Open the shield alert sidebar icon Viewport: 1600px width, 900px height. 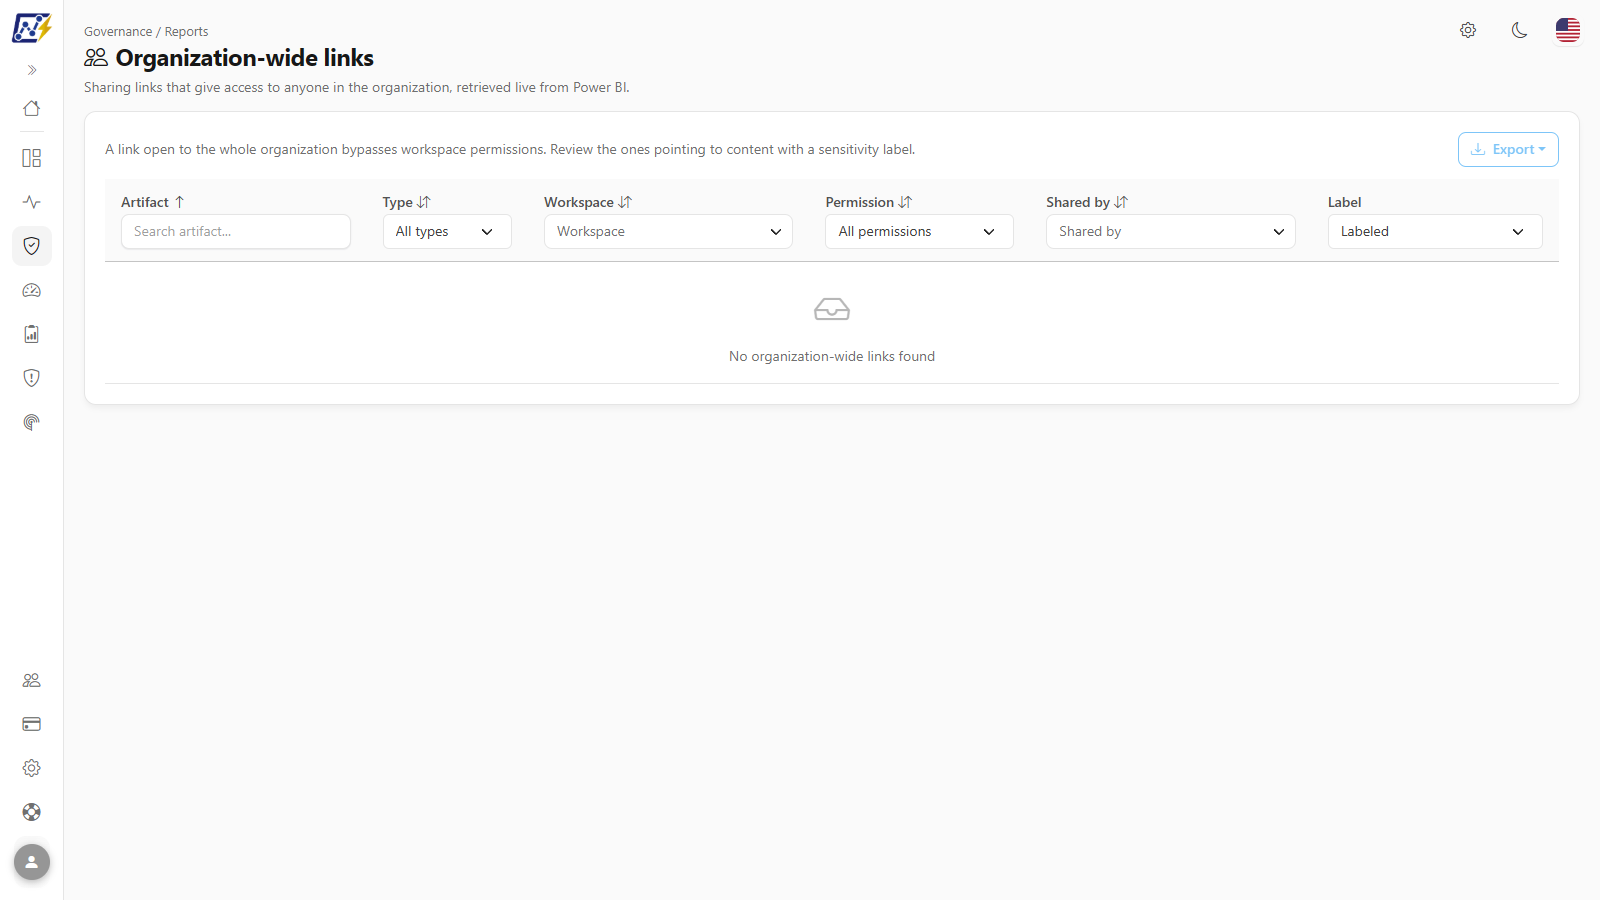pos(32,378)
